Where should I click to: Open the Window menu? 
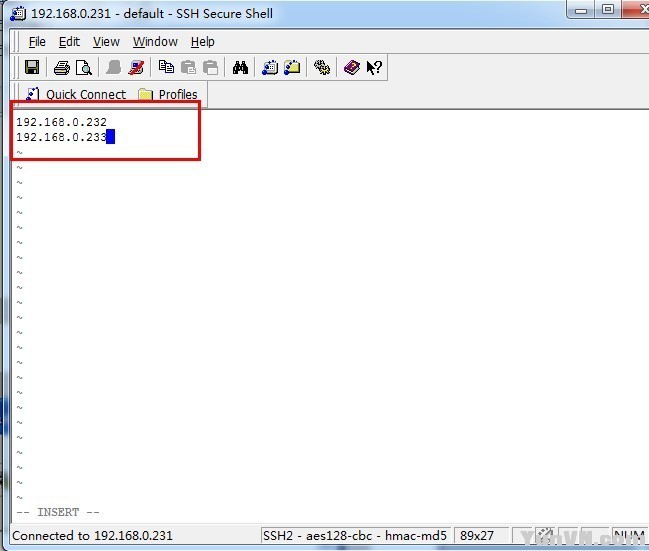pyautogui.click(x=155, y=42)
